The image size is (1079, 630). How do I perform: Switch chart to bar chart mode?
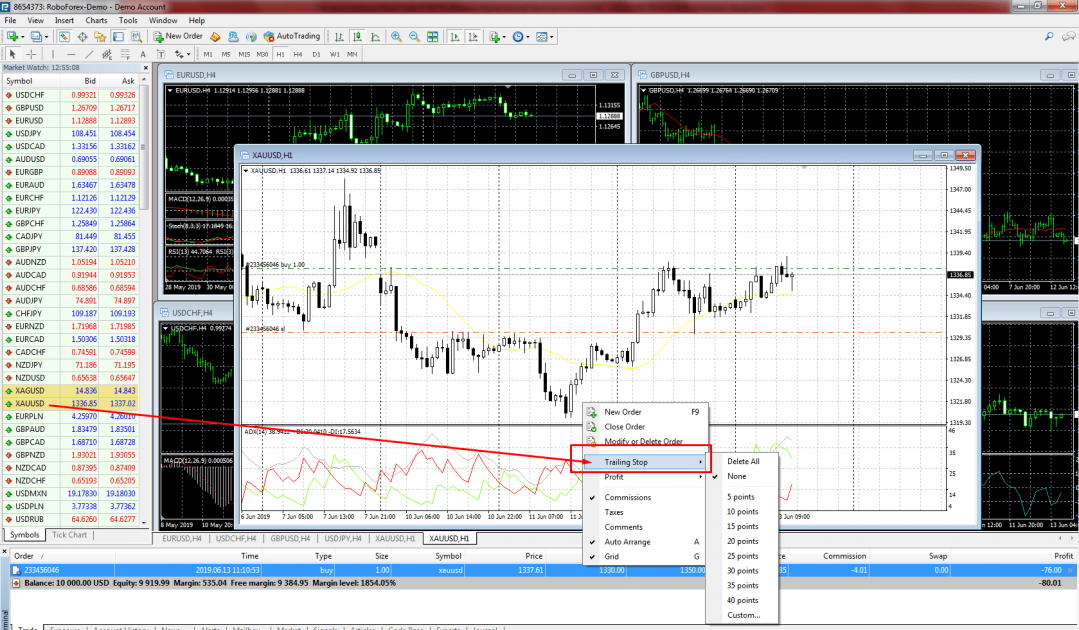(x=339, y=36)
